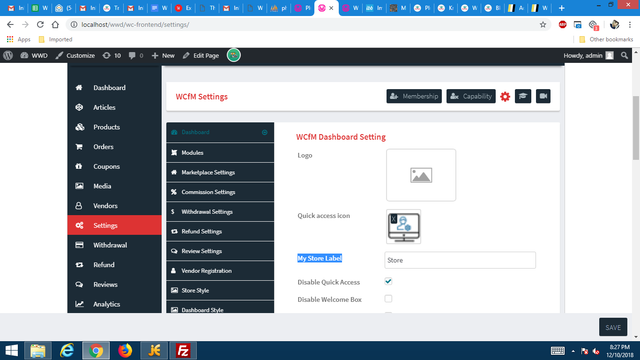The height and width of the screenshot is (360, 640).
Task: Open the Review Settings tab
Action: tap(220, 251)
